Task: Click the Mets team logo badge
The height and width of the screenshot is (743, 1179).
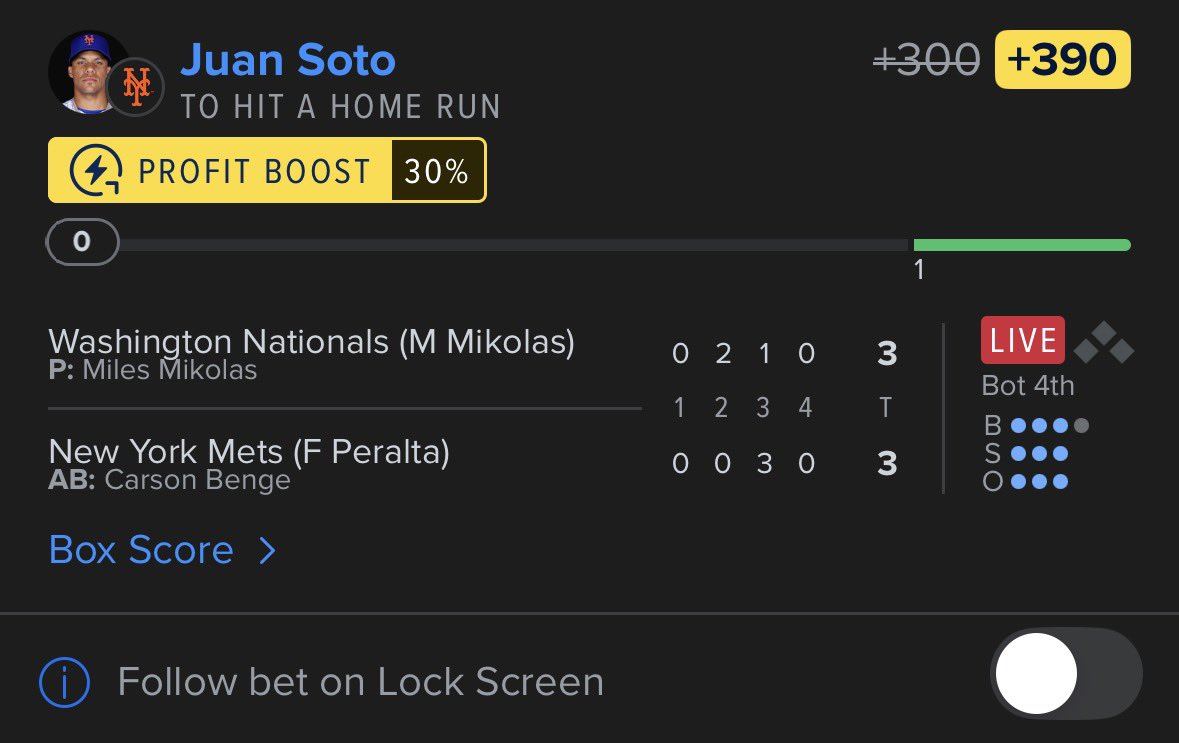Action: pyautogui.click(x=136, y=86)
